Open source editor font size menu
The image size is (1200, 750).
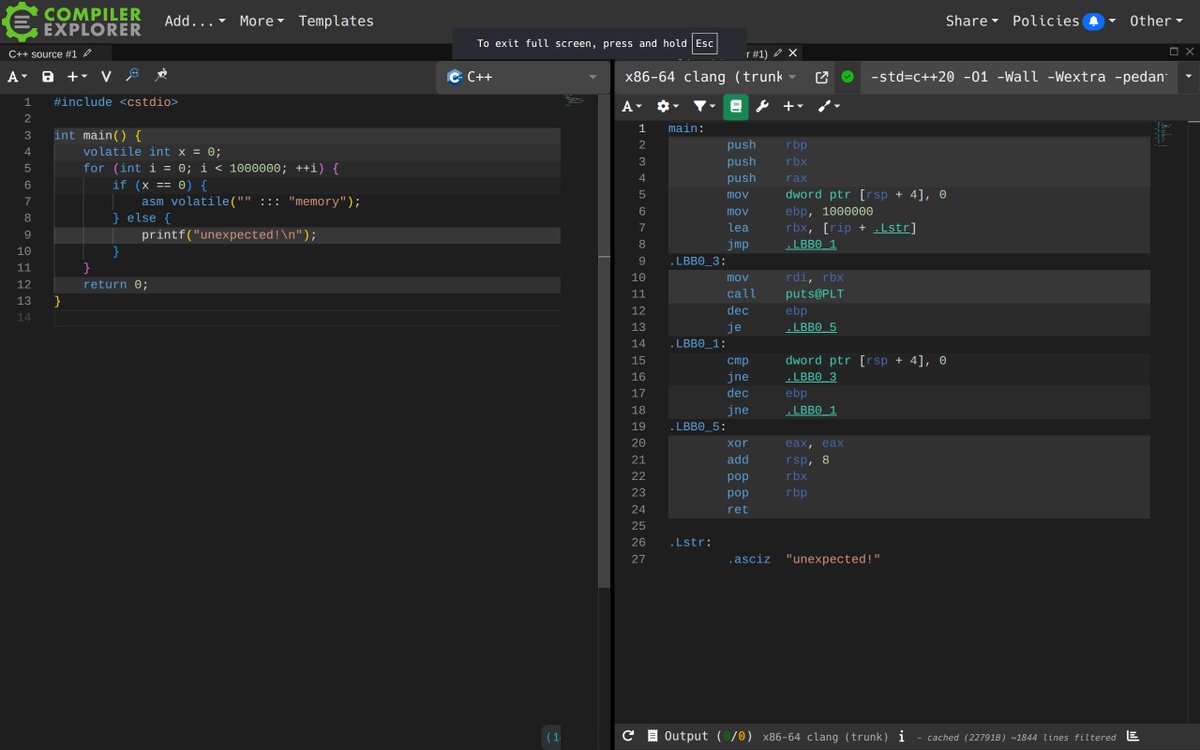tap(17, 77)
